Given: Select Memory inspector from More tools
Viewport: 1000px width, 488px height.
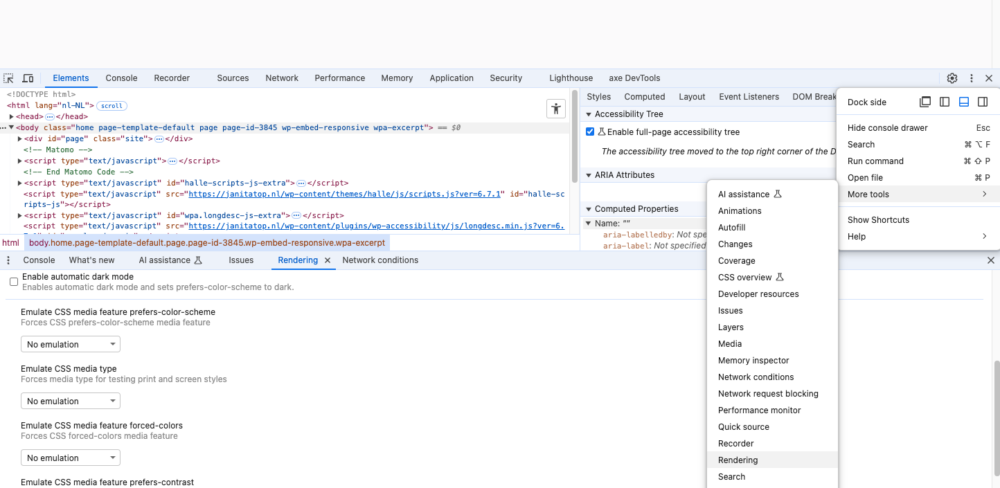Looking at the screenshot, I should pos(772,360).
